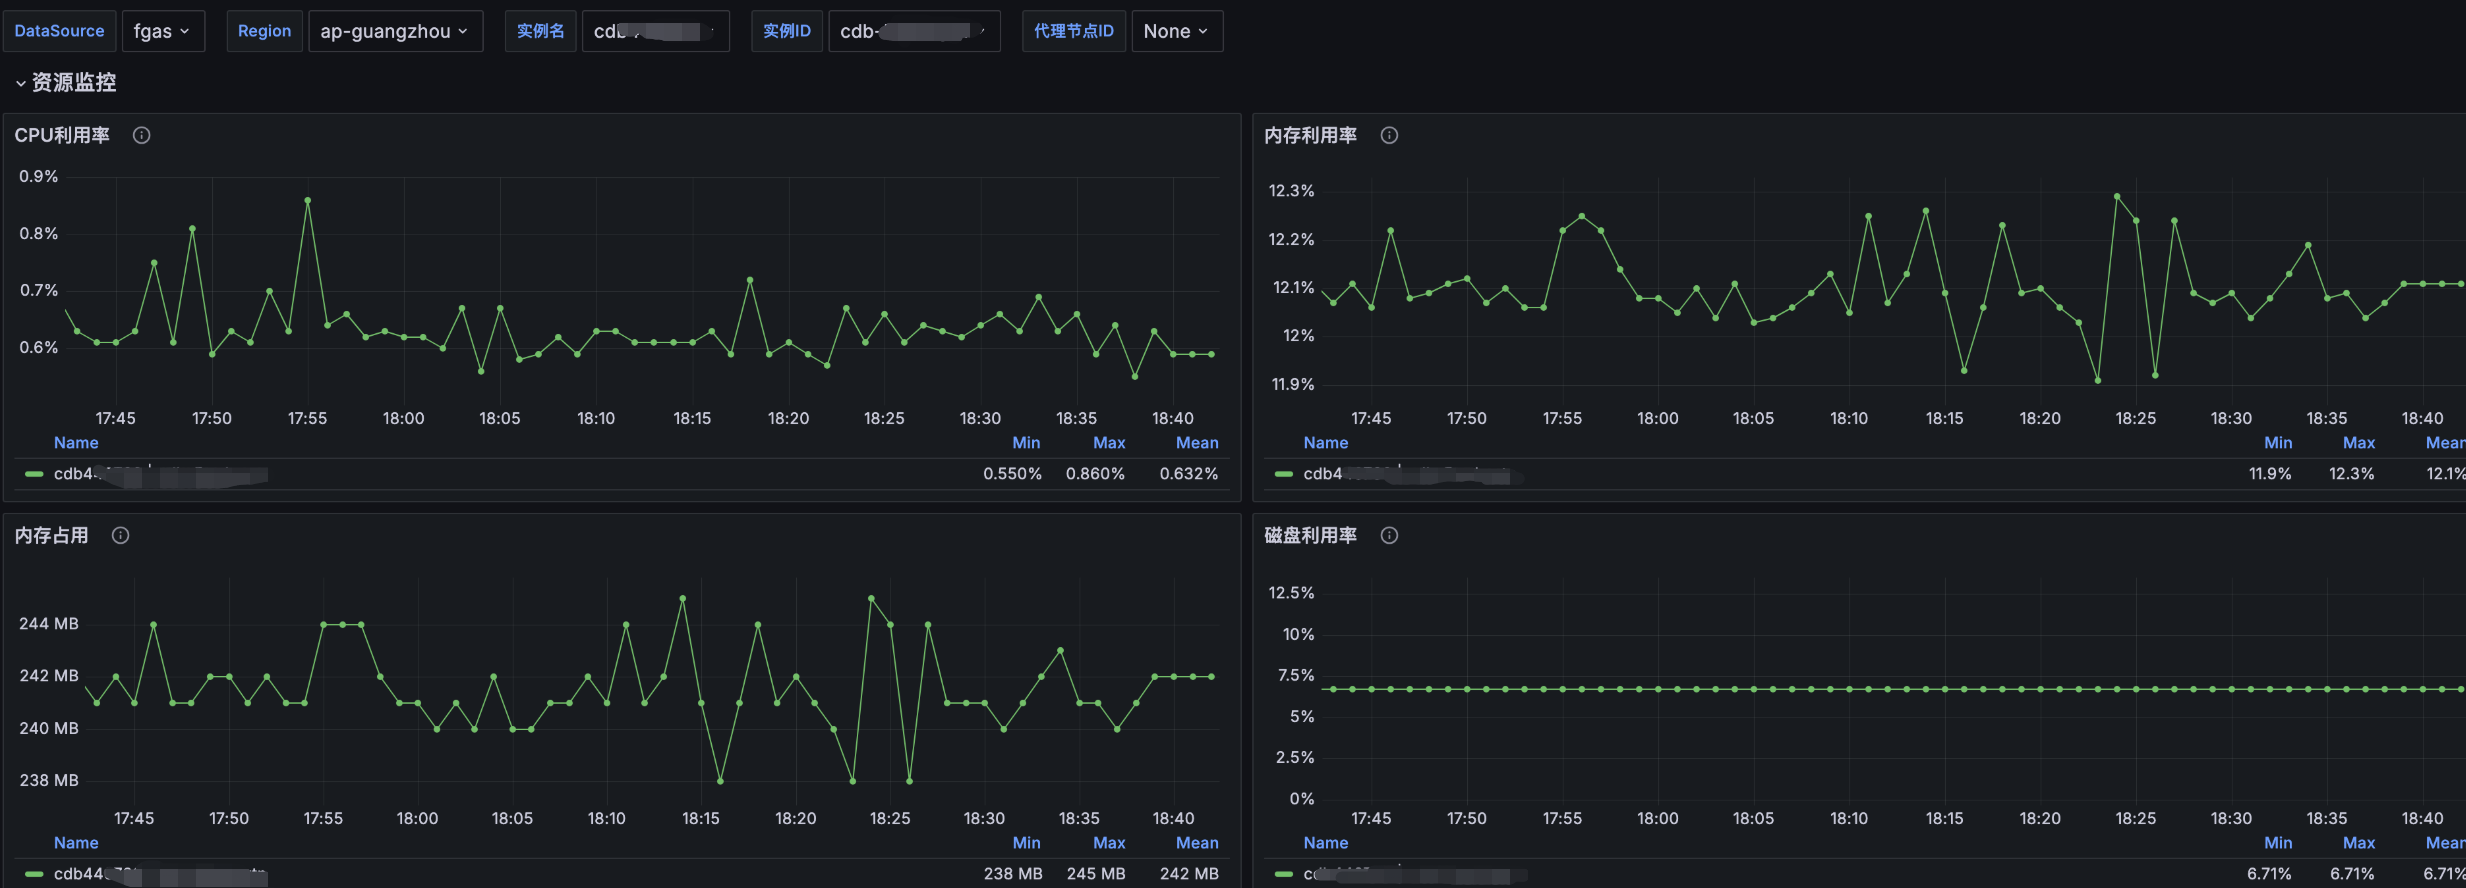Image resolution: width=2466 pixels, height=888 pixels.
Task: Click the 磁盘利用率 panel info icon
Action: [x=1389, y=535]
